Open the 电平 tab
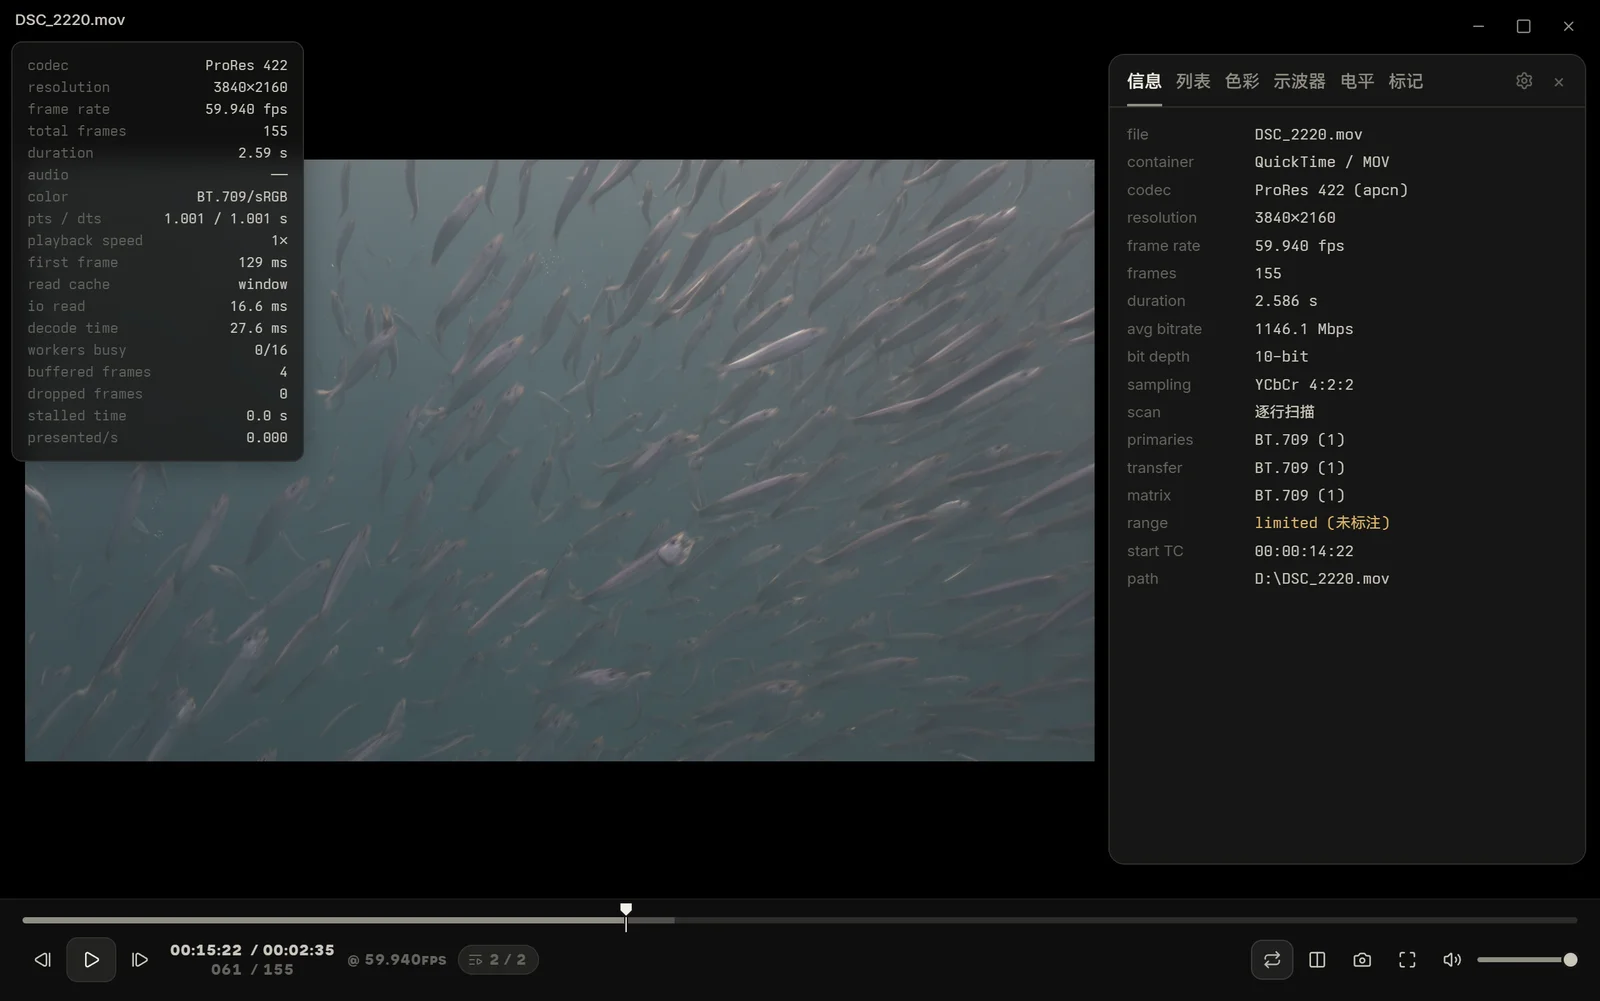The height and width of the screenshot is (1001, 1600). tap(1357, 81)
